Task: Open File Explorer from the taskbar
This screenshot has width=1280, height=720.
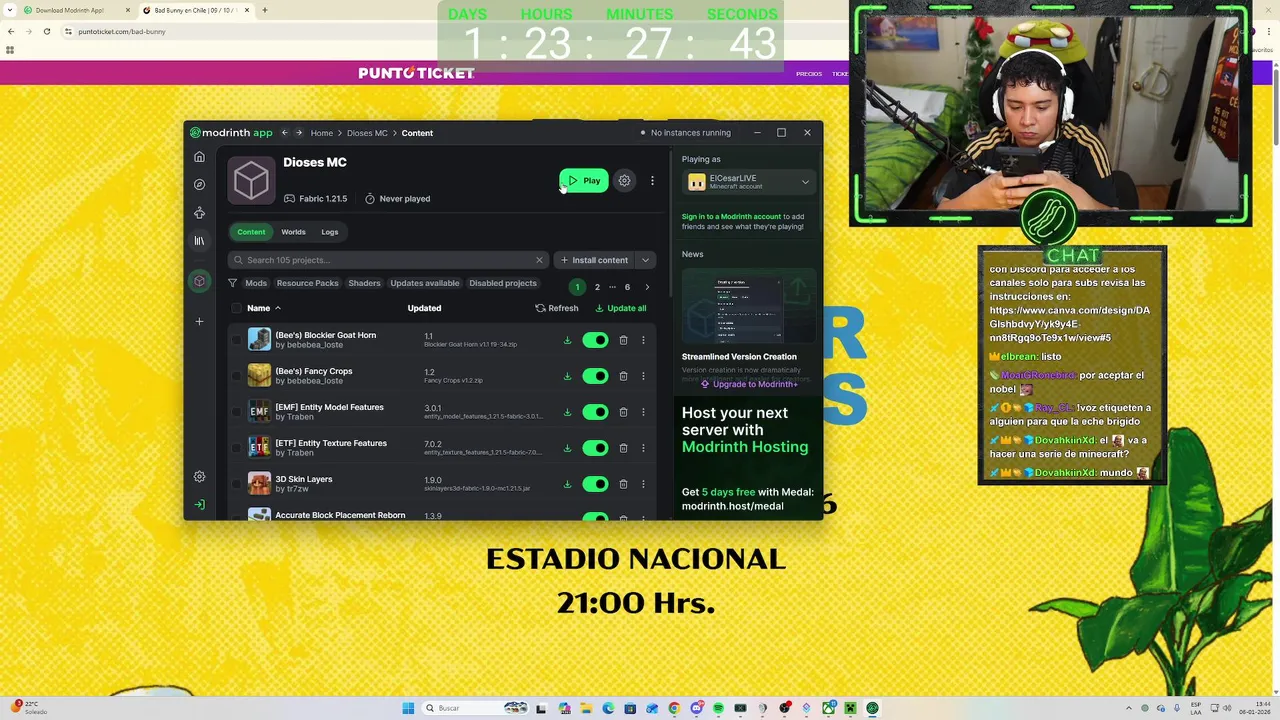Action: tap(586, 708)
